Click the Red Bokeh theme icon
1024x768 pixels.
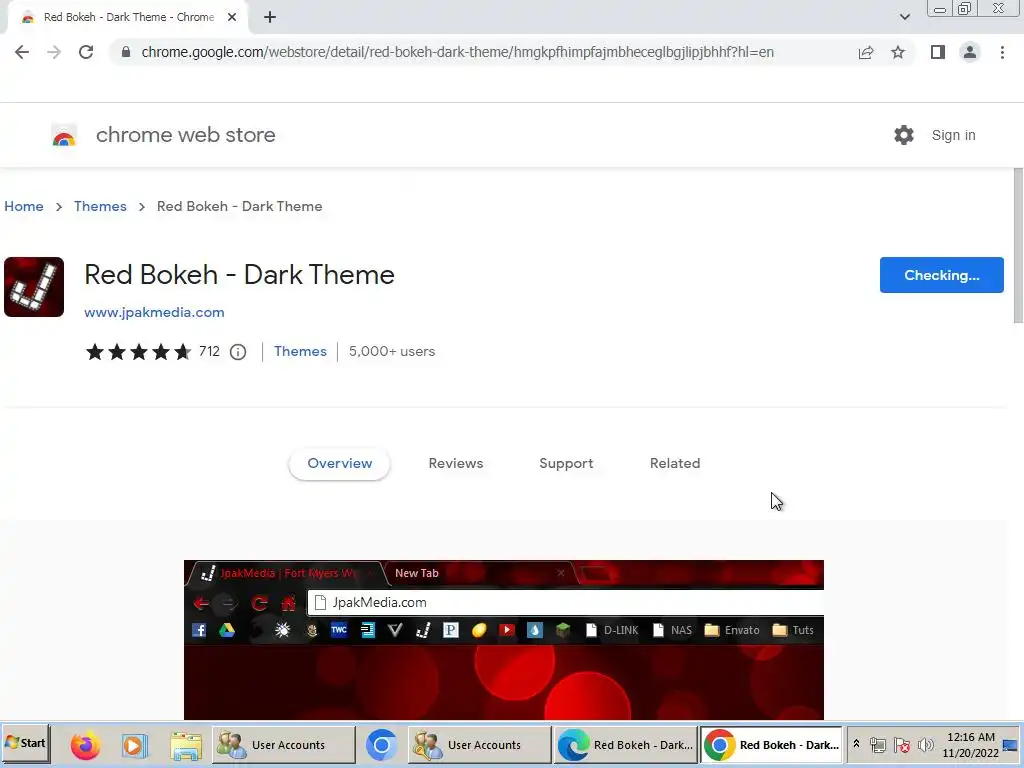(34, 287)
